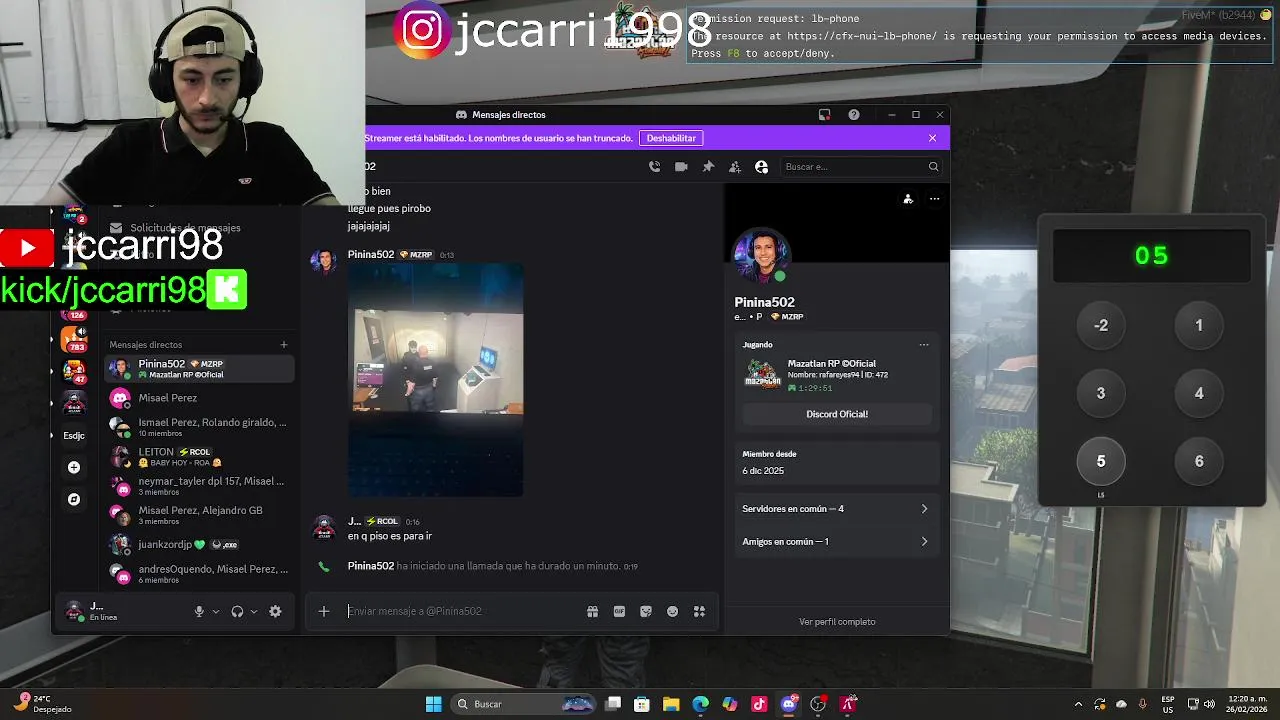
Task: Click Deshabilitar streamer mode button
Action: tap(671, 138)
